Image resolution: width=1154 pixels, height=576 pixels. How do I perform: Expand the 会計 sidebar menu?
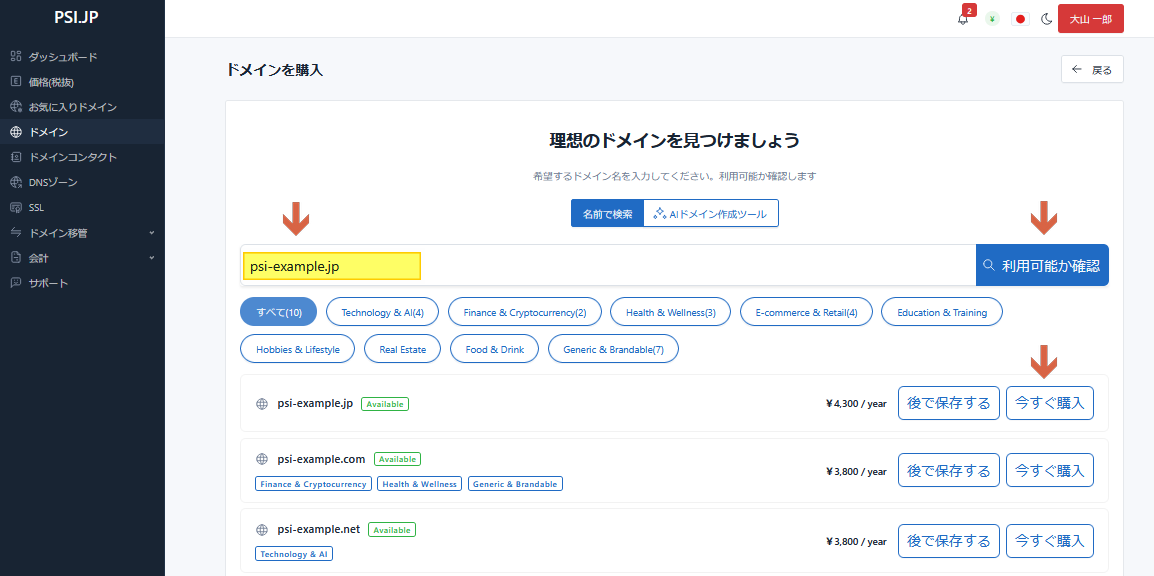[x=82, y=258]
